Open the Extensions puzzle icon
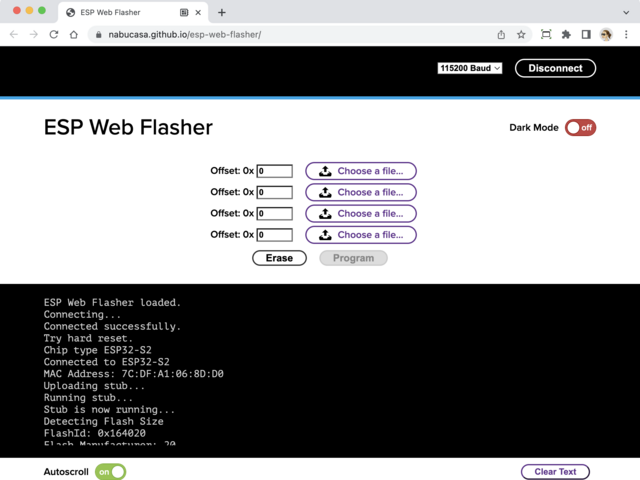 (x=566, y=35)
